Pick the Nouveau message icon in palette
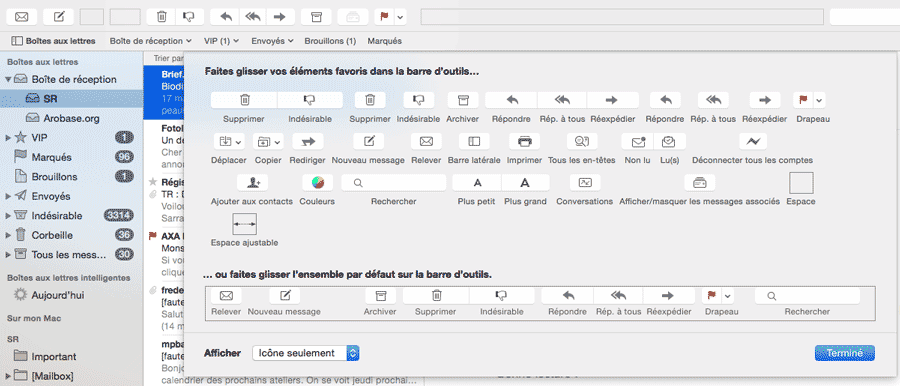 [368, 141]
